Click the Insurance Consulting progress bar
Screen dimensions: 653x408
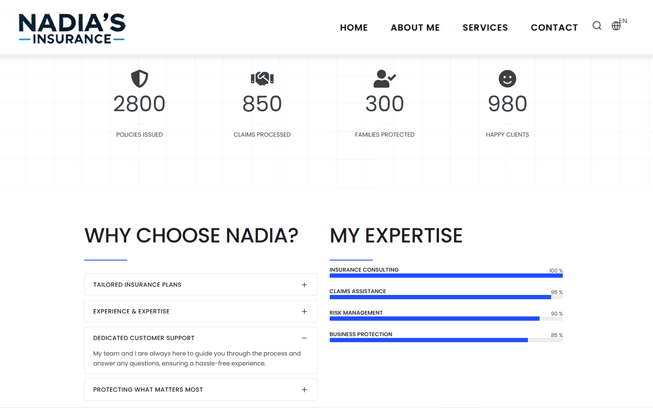click(446, 276)
